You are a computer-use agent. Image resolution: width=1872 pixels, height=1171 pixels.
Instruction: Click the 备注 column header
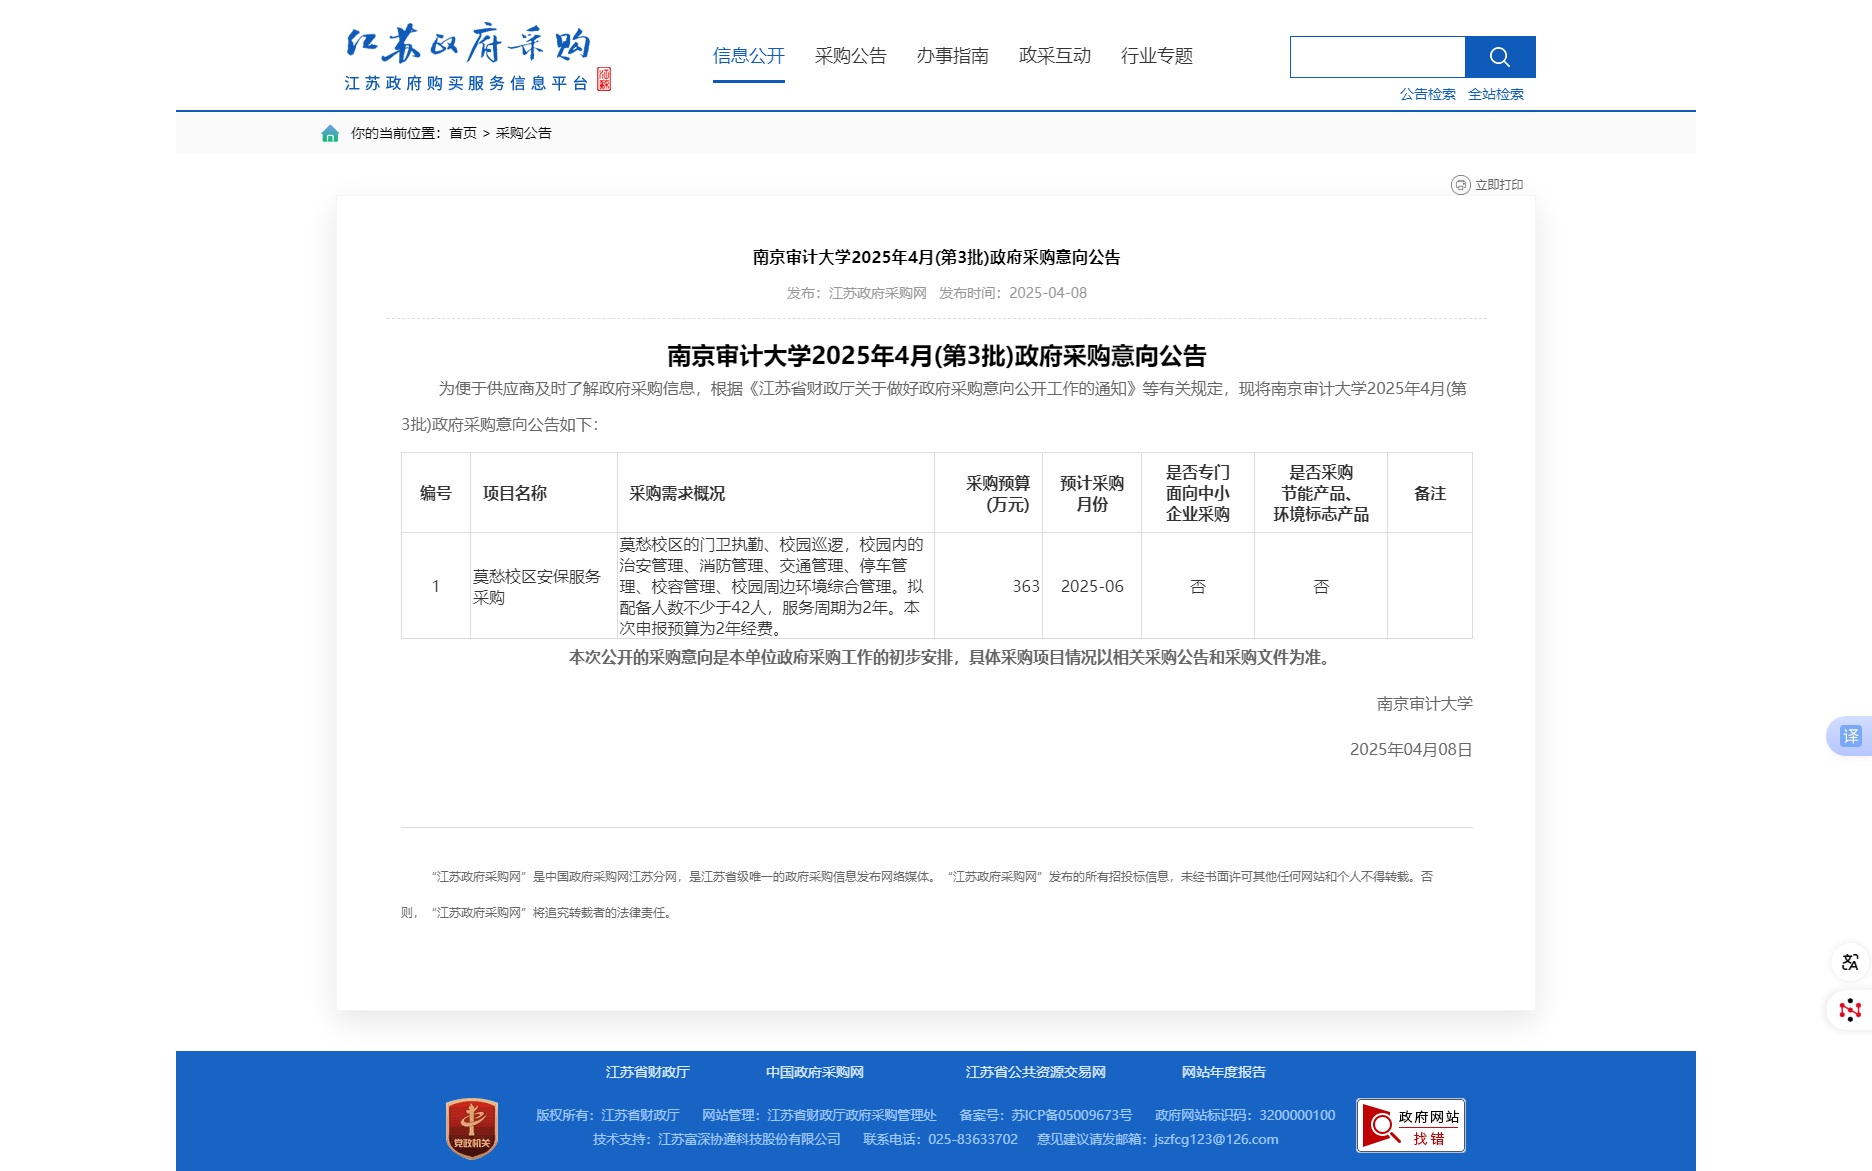coord(1430,493)
